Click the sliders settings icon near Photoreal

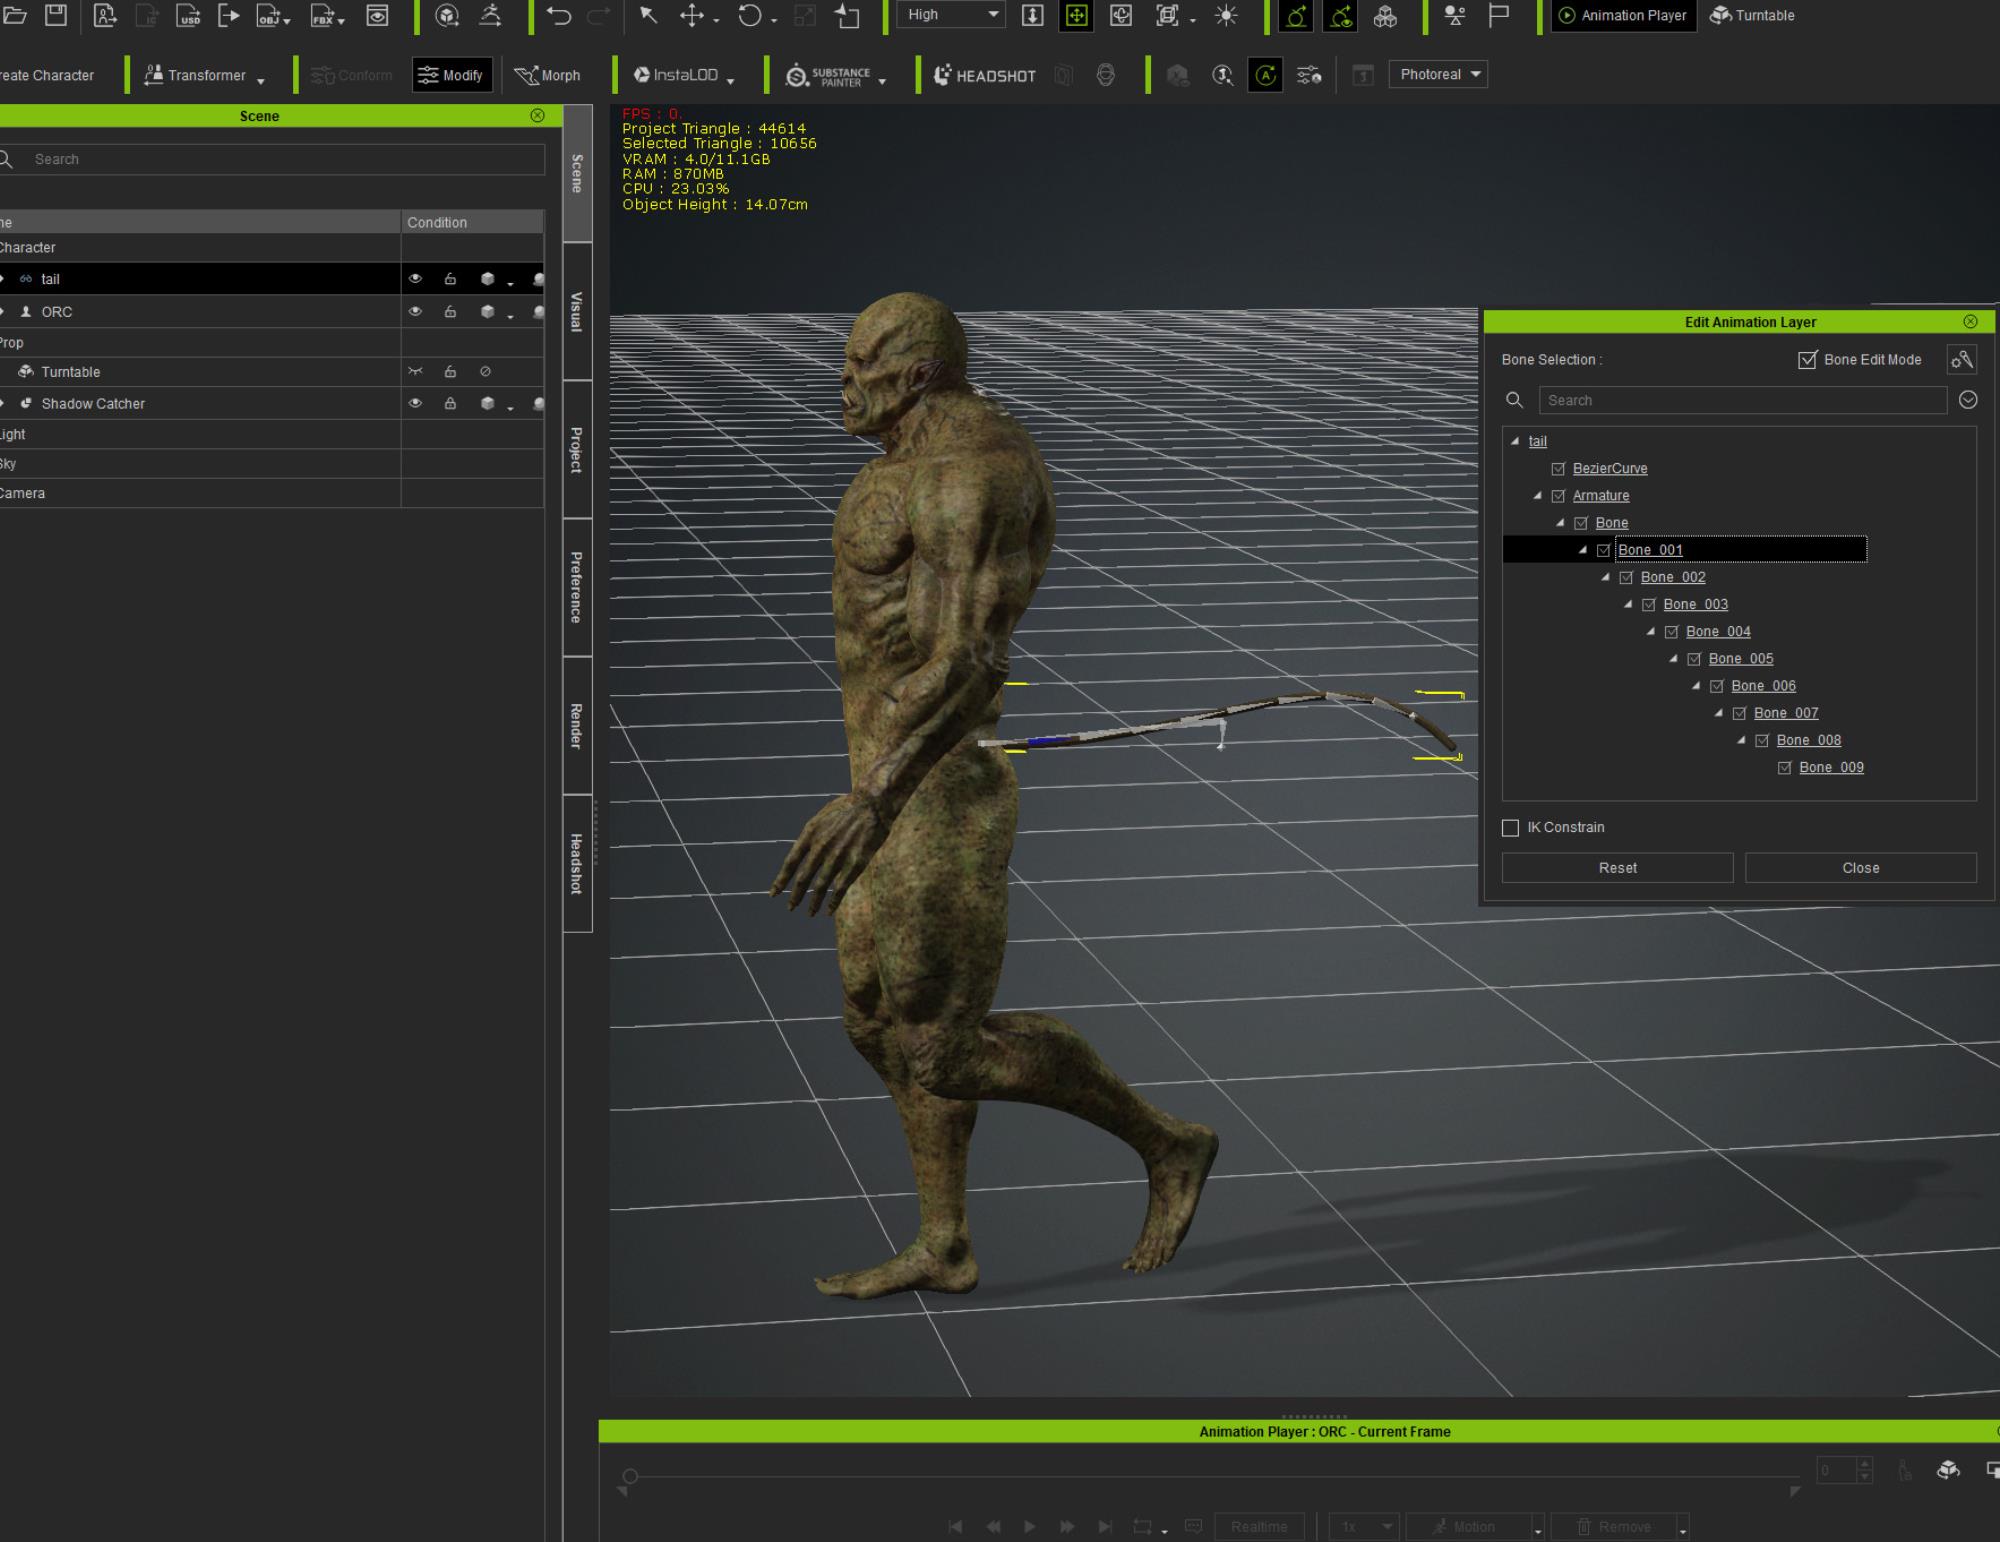coord(1309,75)
